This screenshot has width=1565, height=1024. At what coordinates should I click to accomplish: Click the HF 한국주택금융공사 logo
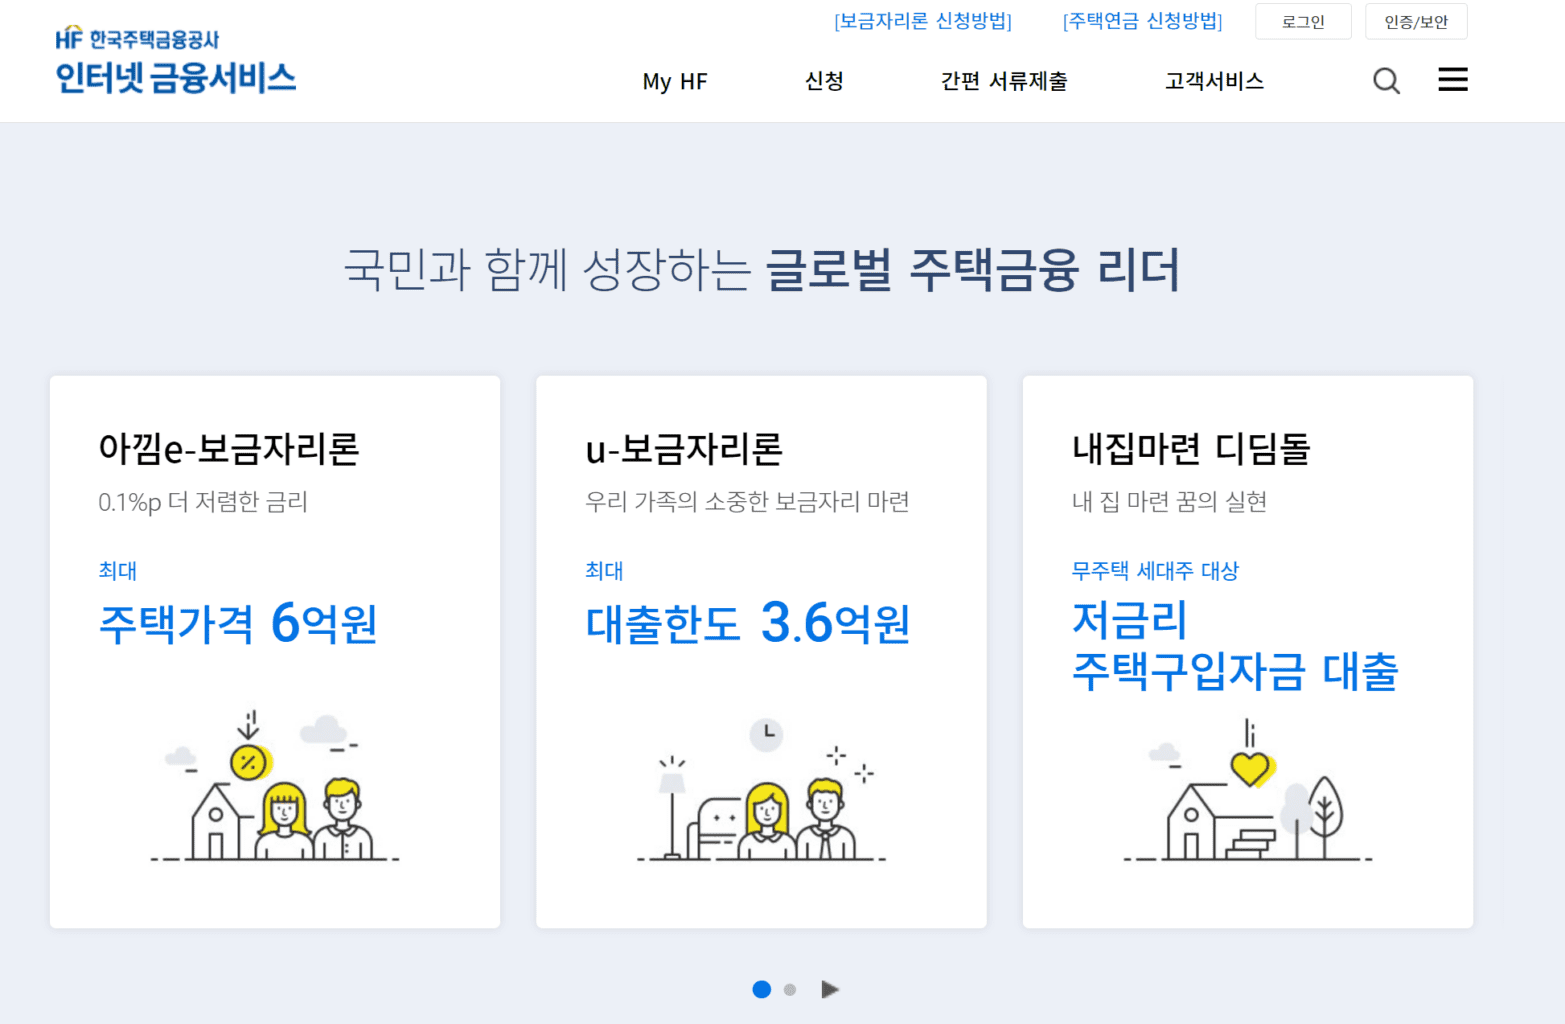137,39
